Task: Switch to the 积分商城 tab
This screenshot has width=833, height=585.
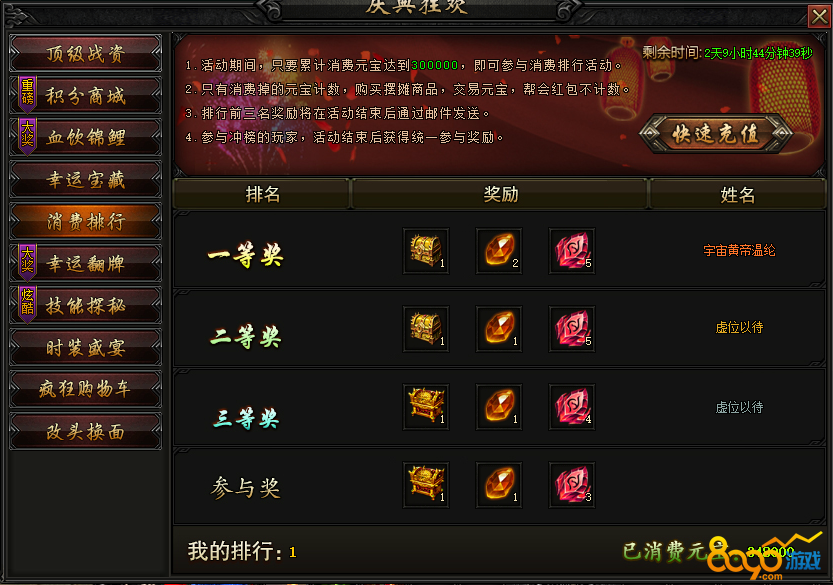Action: (x=86, y=95)
